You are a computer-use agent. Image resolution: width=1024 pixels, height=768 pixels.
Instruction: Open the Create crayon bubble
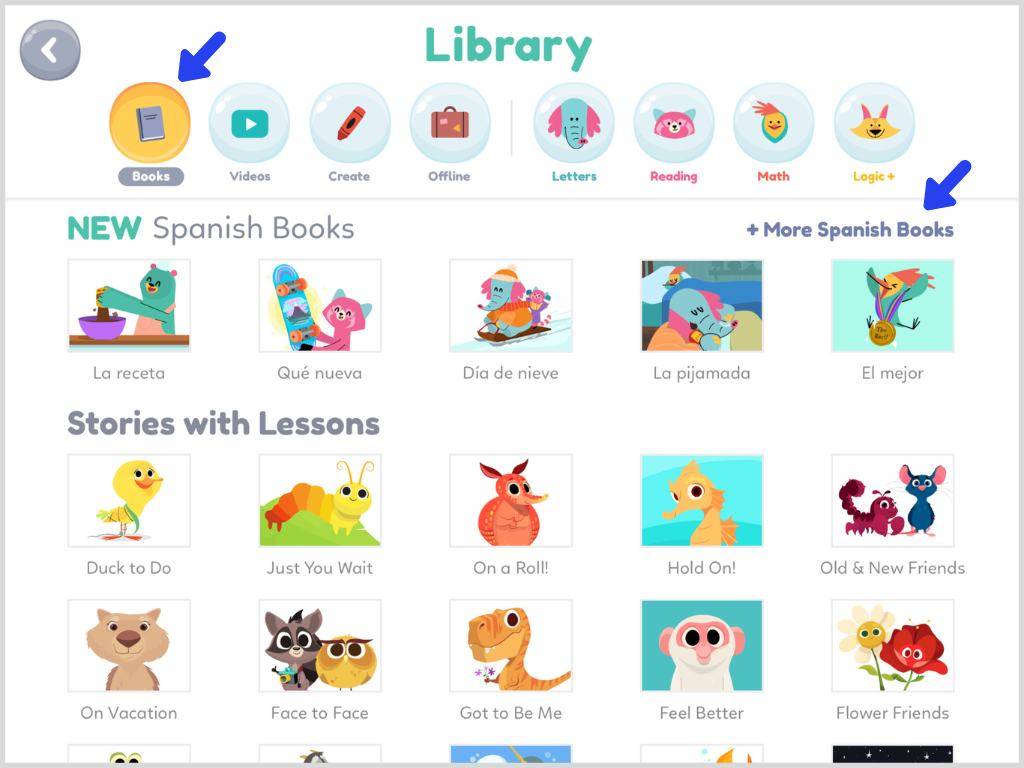tap(350, 123)
